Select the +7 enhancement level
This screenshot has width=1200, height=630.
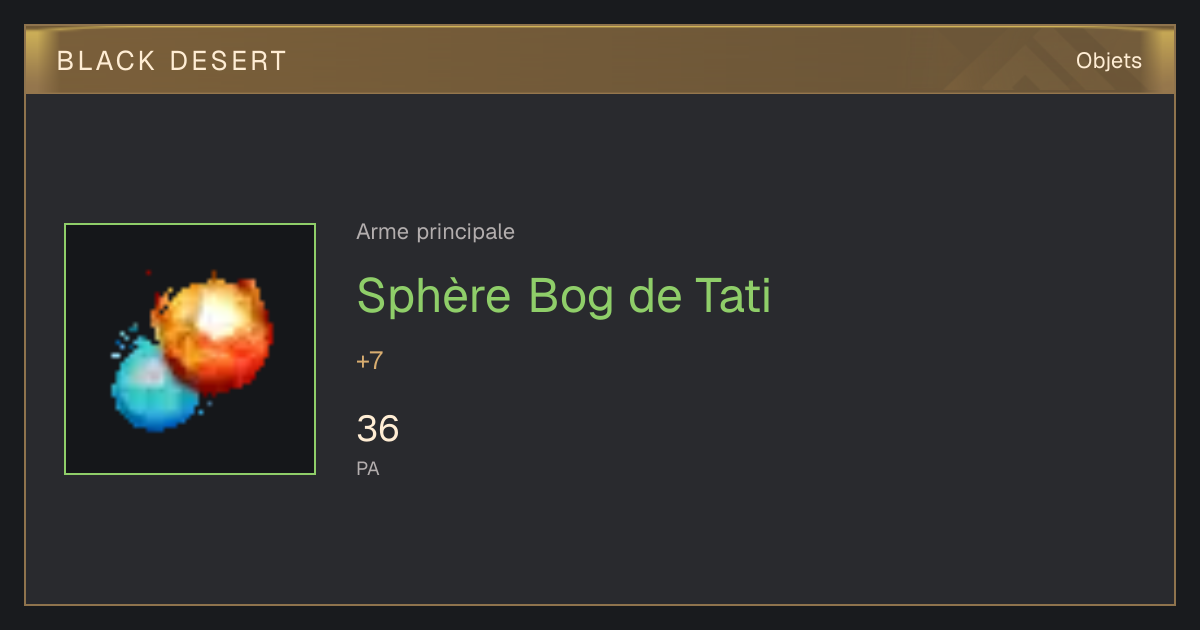click(x=369, y=361)
